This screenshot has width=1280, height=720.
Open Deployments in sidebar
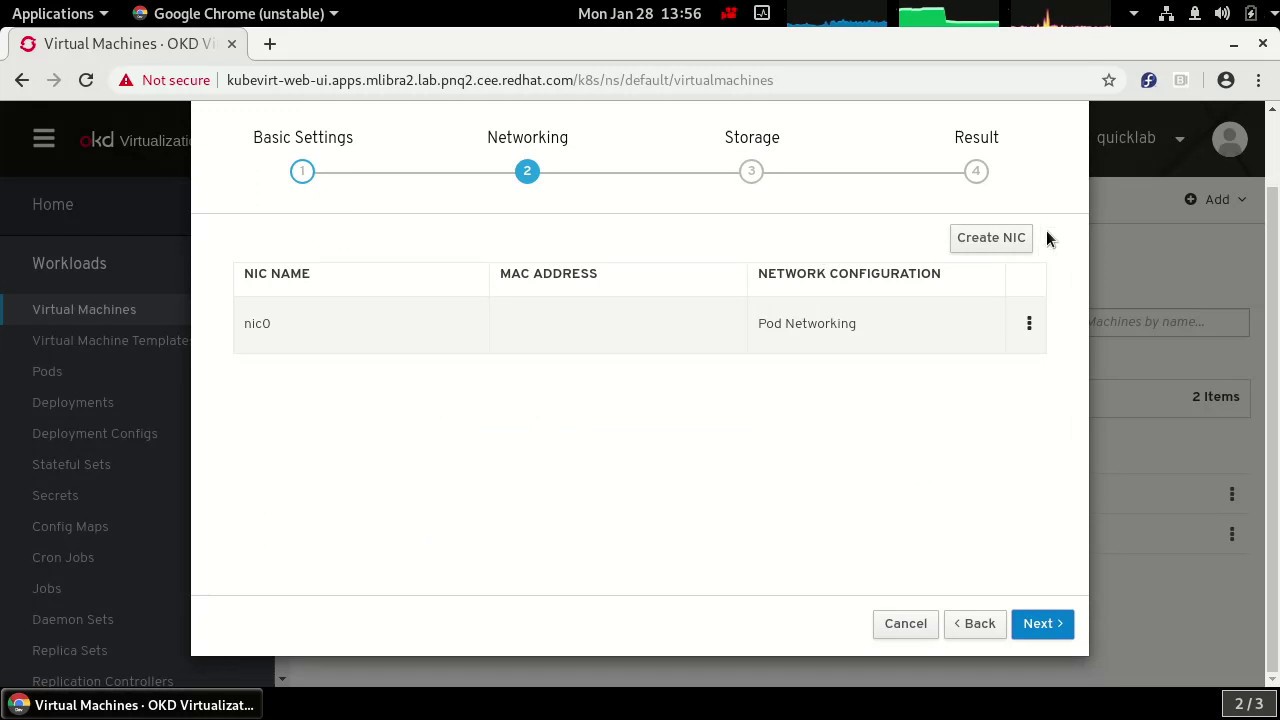[x=73, y=402]
